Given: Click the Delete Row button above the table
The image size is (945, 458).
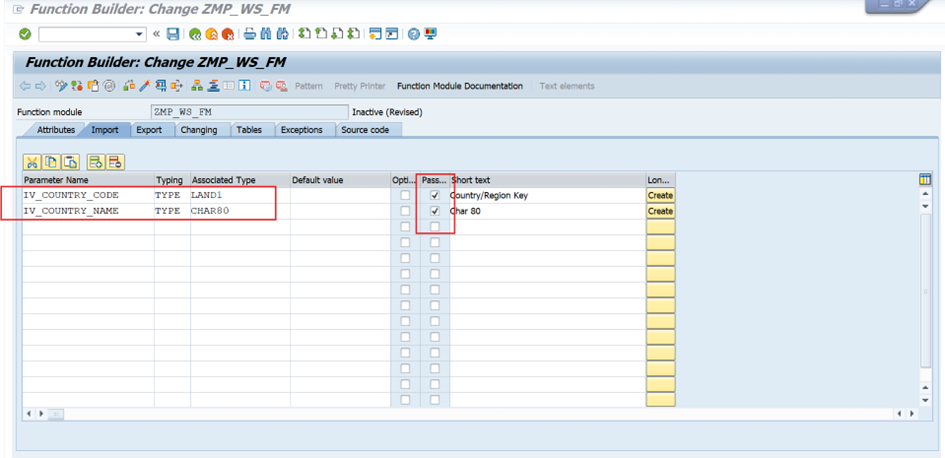Looking at the screenshot, I should (116, 162).
